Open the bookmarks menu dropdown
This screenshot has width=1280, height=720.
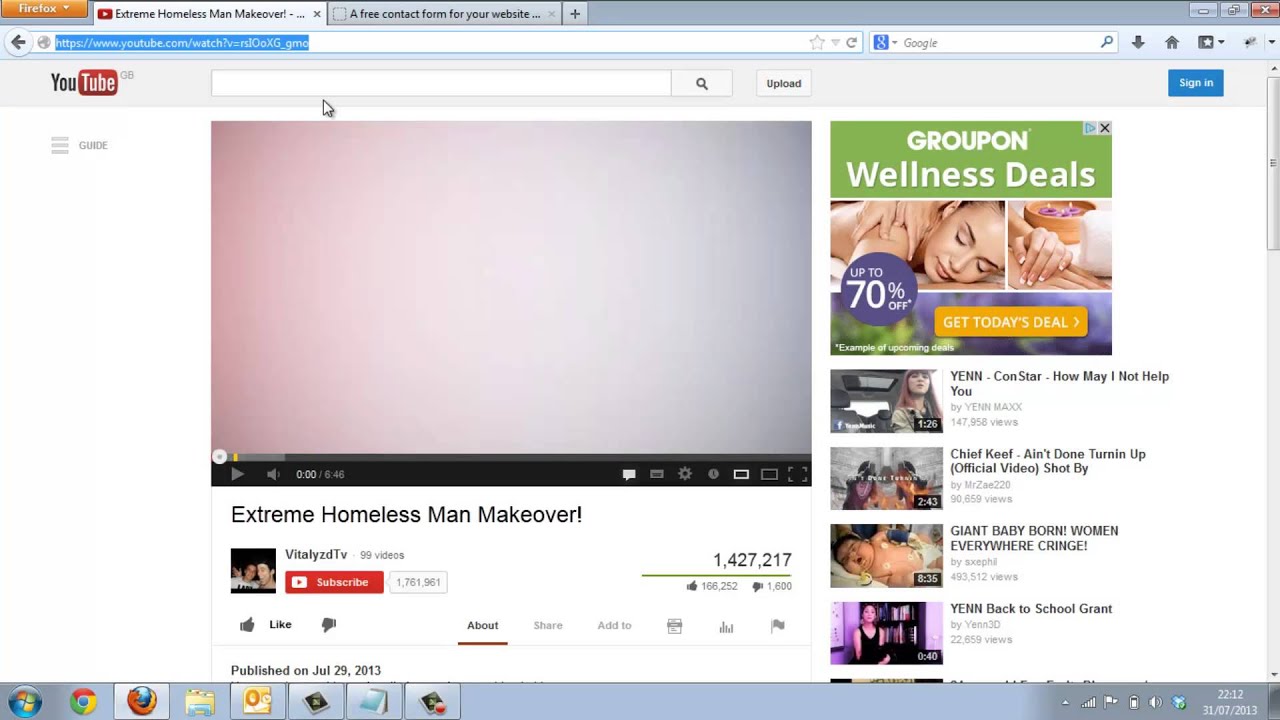1211,42
